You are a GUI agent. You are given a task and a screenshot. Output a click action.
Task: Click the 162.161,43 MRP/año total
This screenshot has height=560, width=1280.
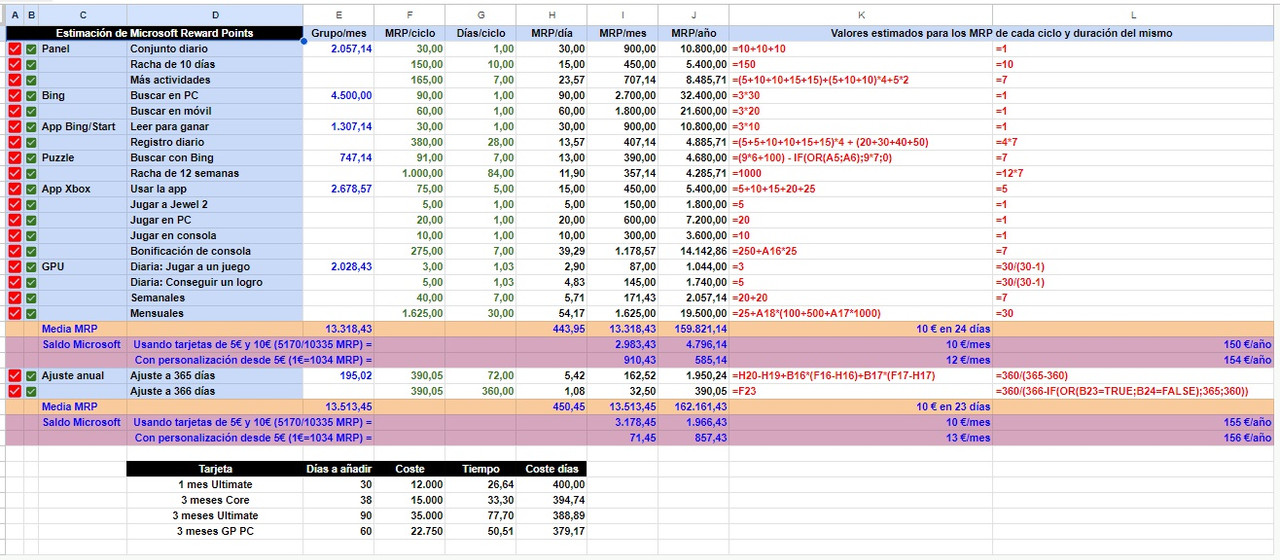(694, 407)
